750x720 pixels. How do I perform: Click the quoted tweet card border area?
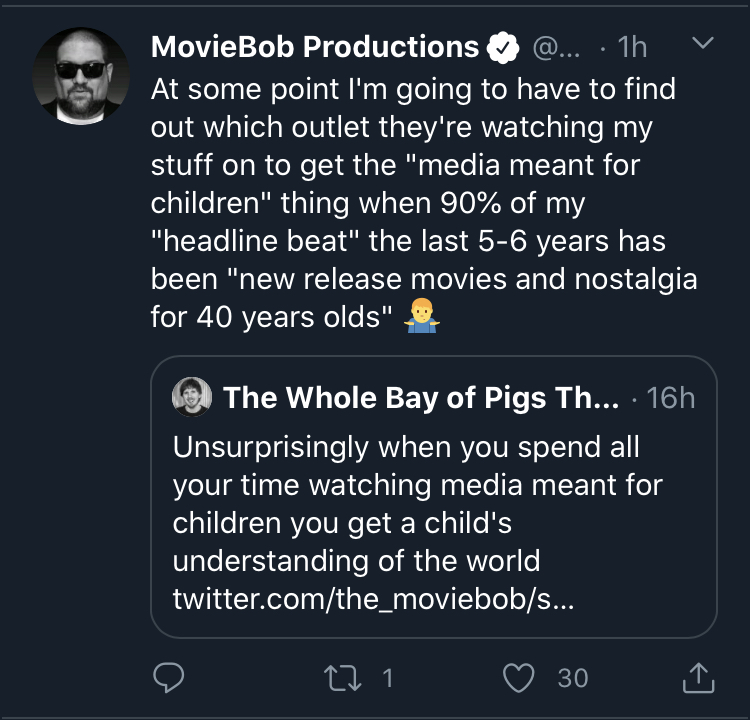(434, 497)
